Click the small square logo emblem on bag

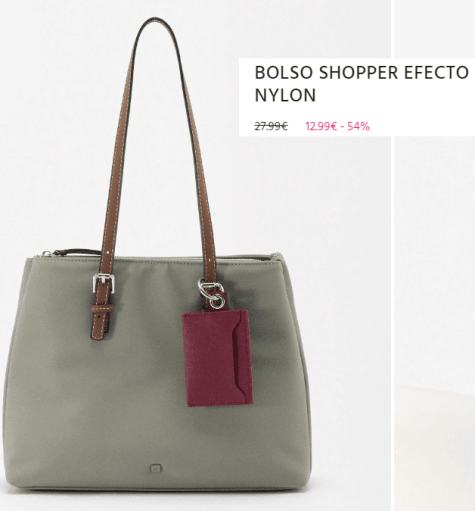[x=156, y=468]
